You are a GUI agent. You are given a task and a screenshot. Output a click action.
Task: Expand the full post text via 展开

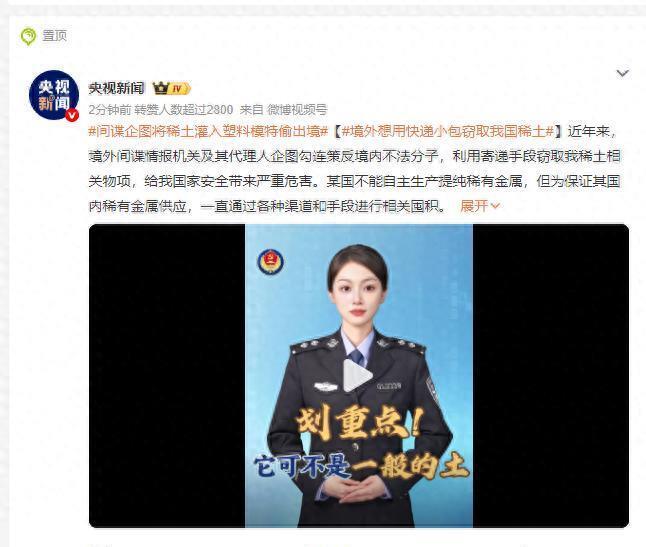point(474,206)
